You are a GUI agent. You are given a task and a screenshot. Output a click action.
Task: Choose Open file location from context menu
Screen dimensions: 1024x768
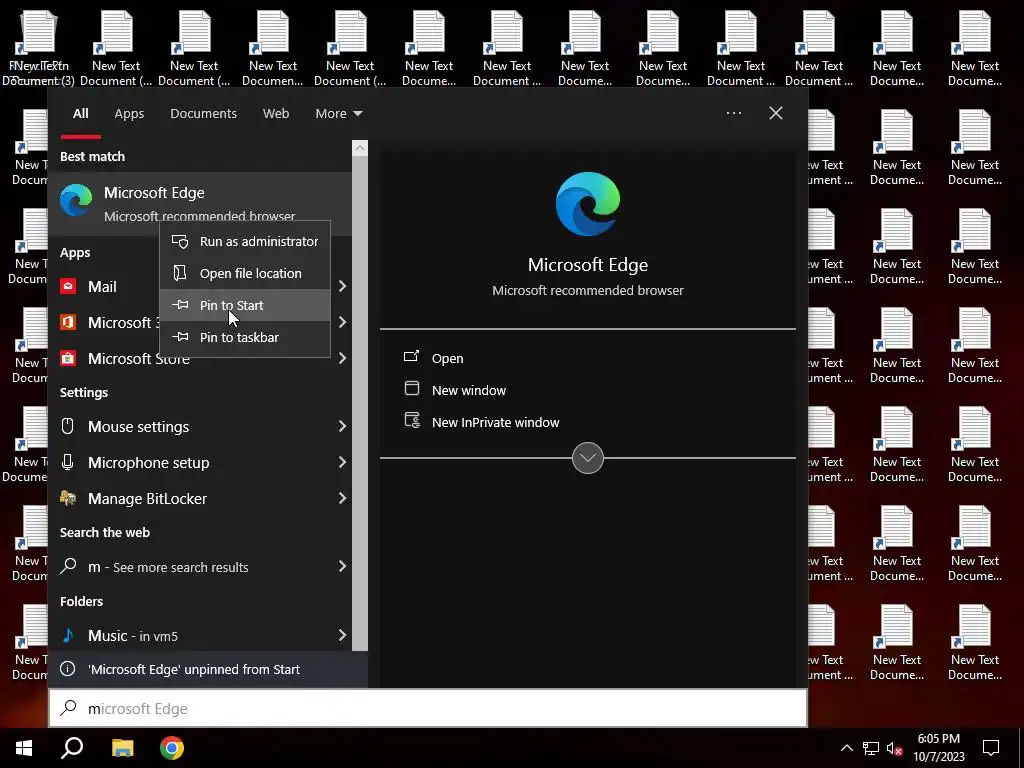pyautogui.click(x=245, y=273)
